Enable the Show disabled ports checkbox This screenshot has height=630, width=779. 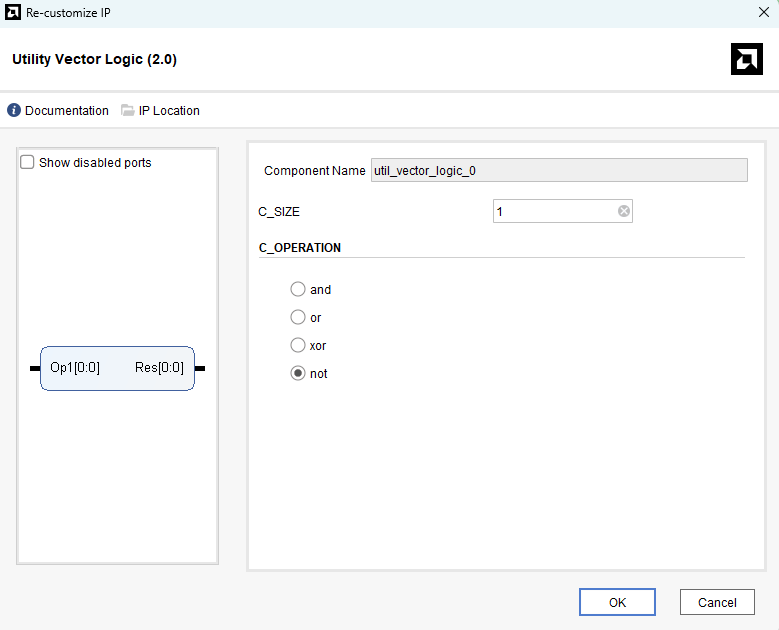(x=28, y=162)
